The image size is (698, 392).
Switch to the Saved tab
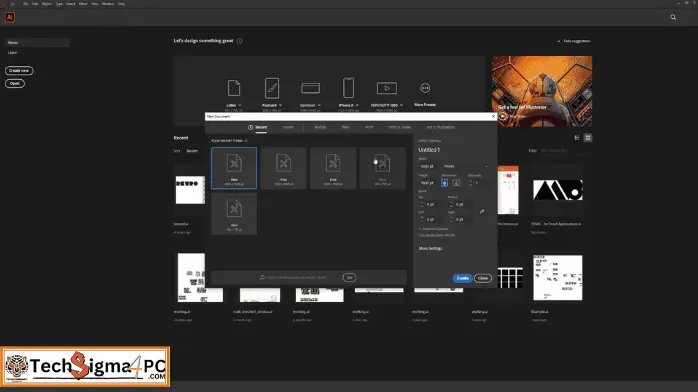pos(288,127)
